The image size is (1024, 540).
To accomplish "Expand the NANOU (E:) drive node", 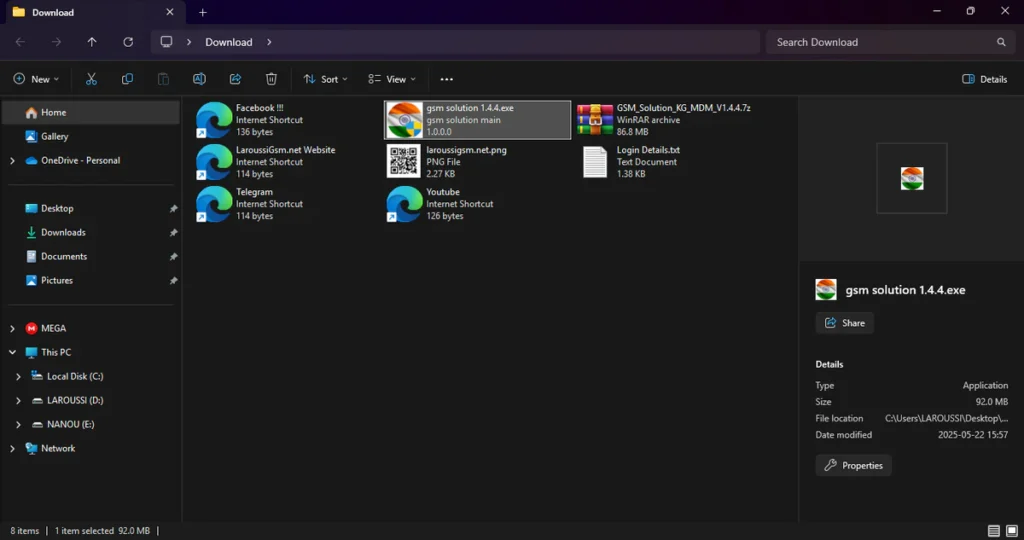I will click(18, 424).
